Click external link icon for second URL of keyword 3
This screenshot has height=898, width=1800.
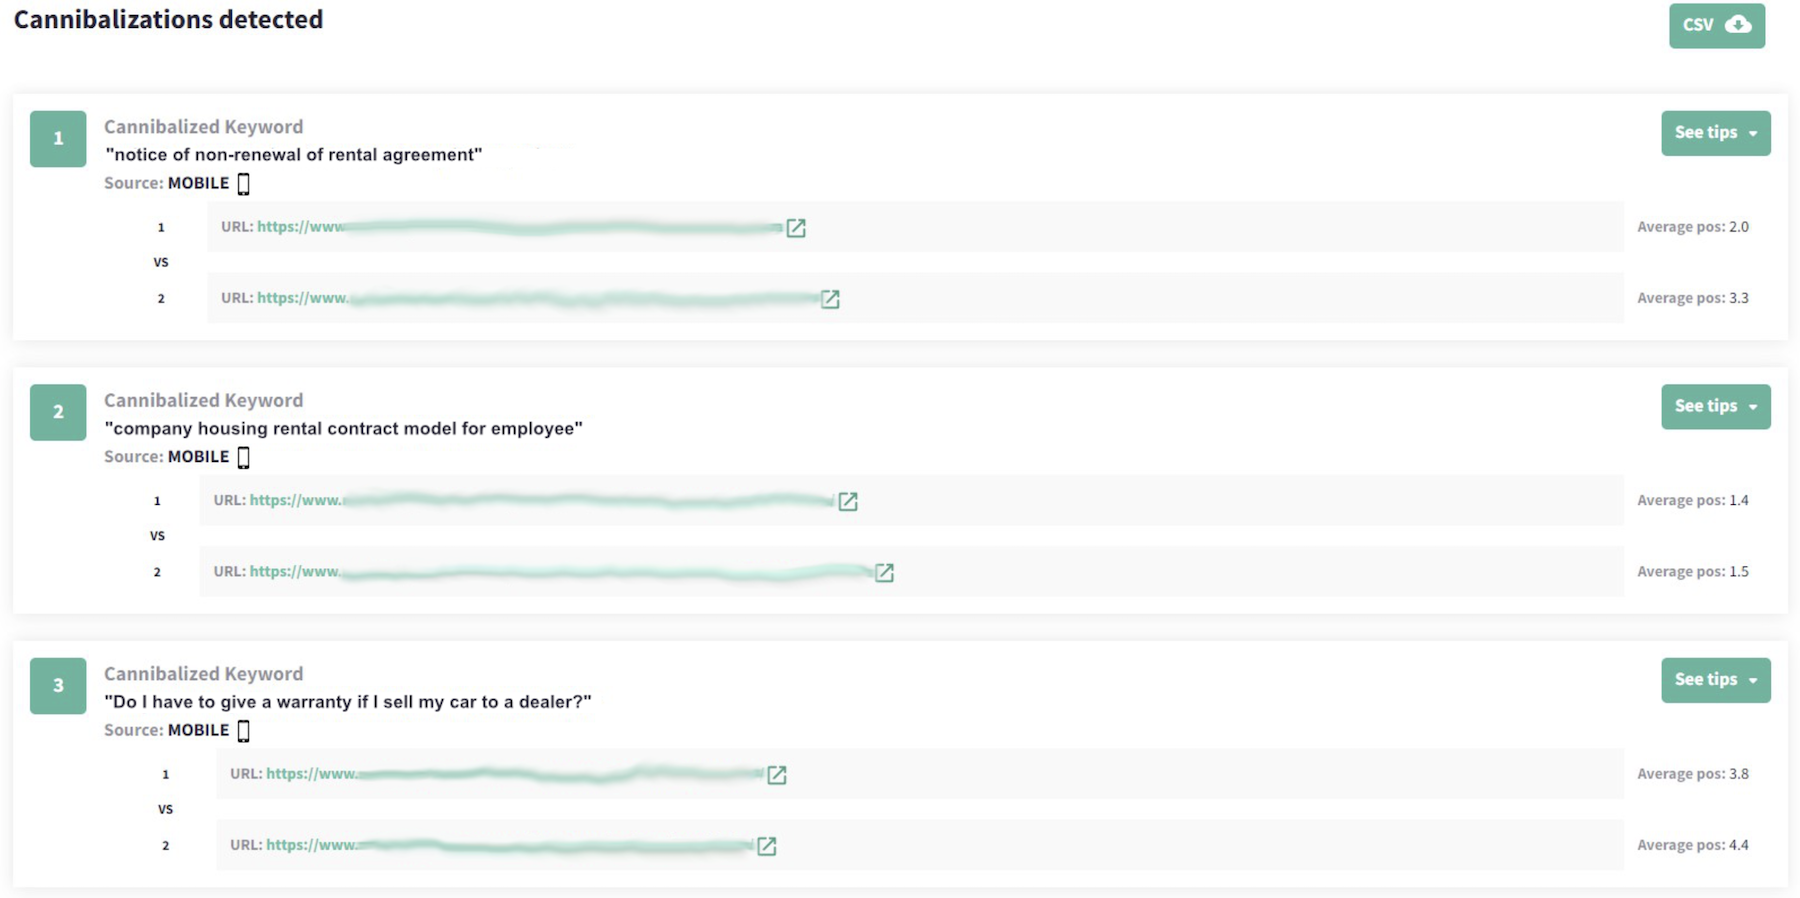pyautogui.click(x=766, y=845)
